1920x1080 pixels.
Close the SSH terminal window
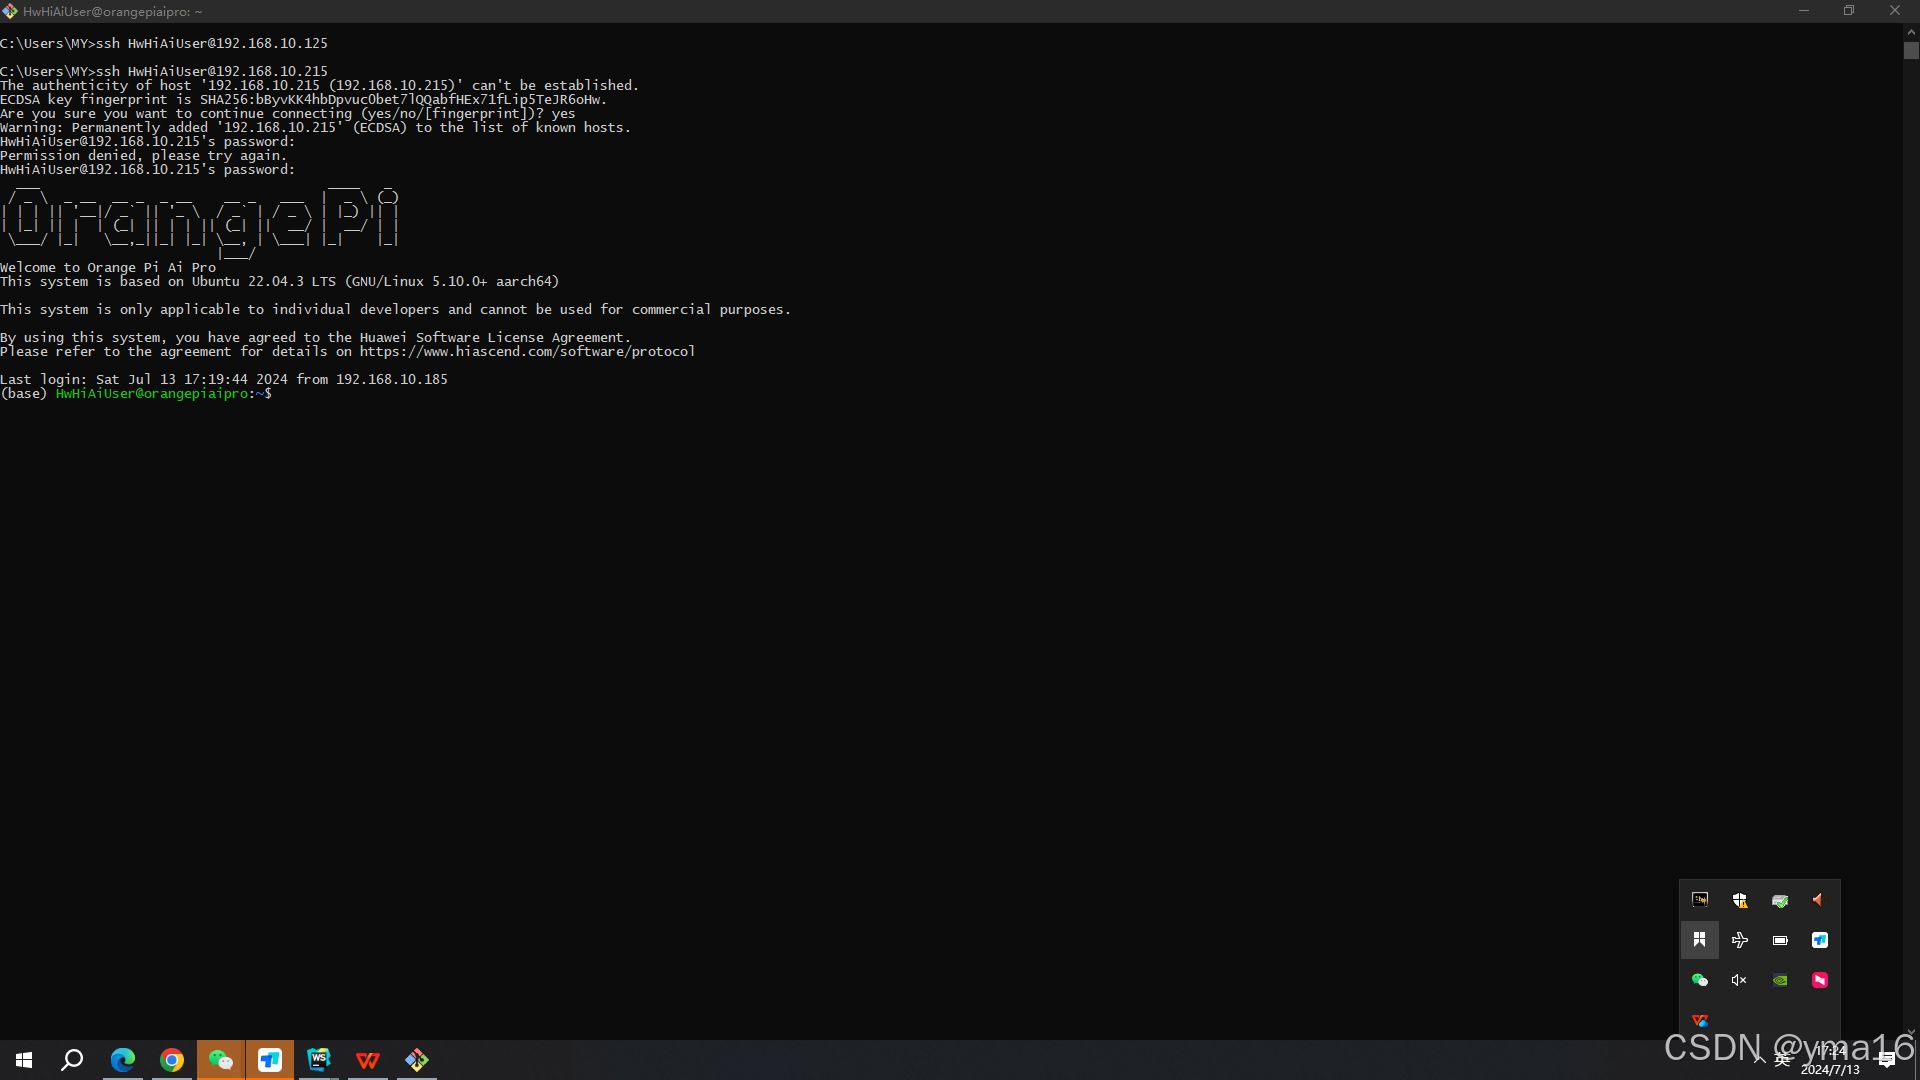coord(1895,11)
